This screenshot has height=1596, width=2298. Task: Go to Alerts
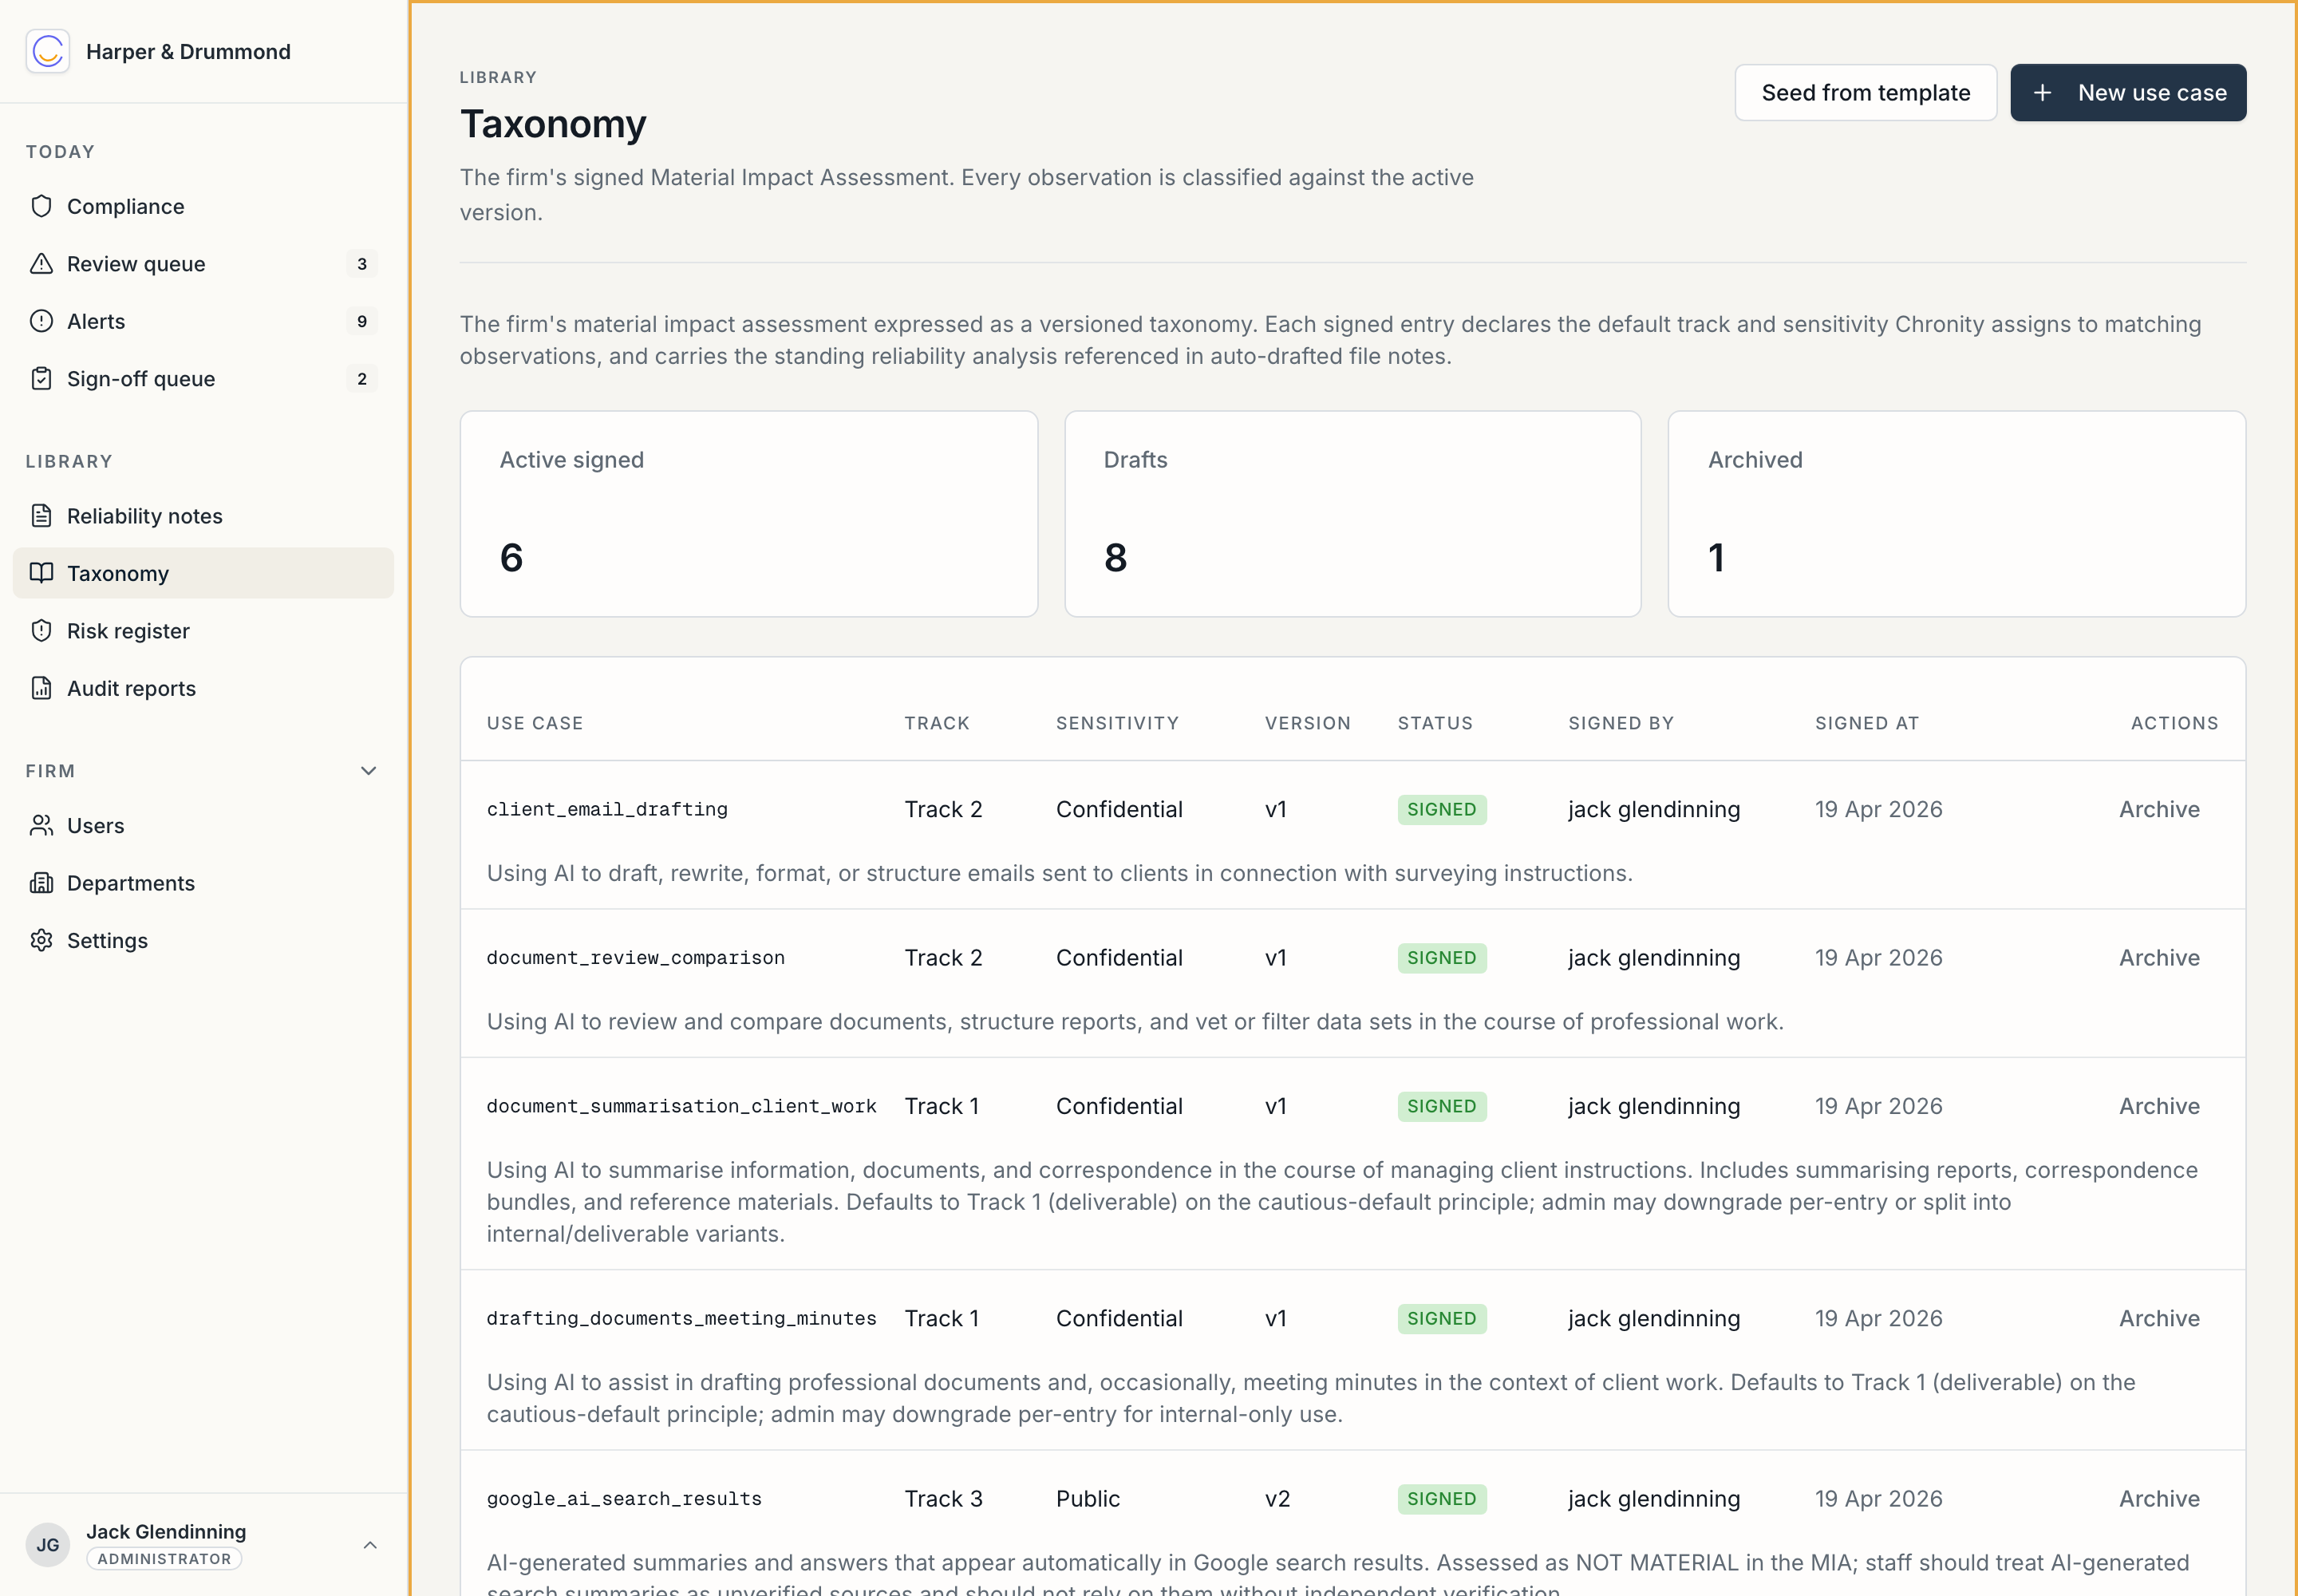pyautogui.click(x=203, y=321)
